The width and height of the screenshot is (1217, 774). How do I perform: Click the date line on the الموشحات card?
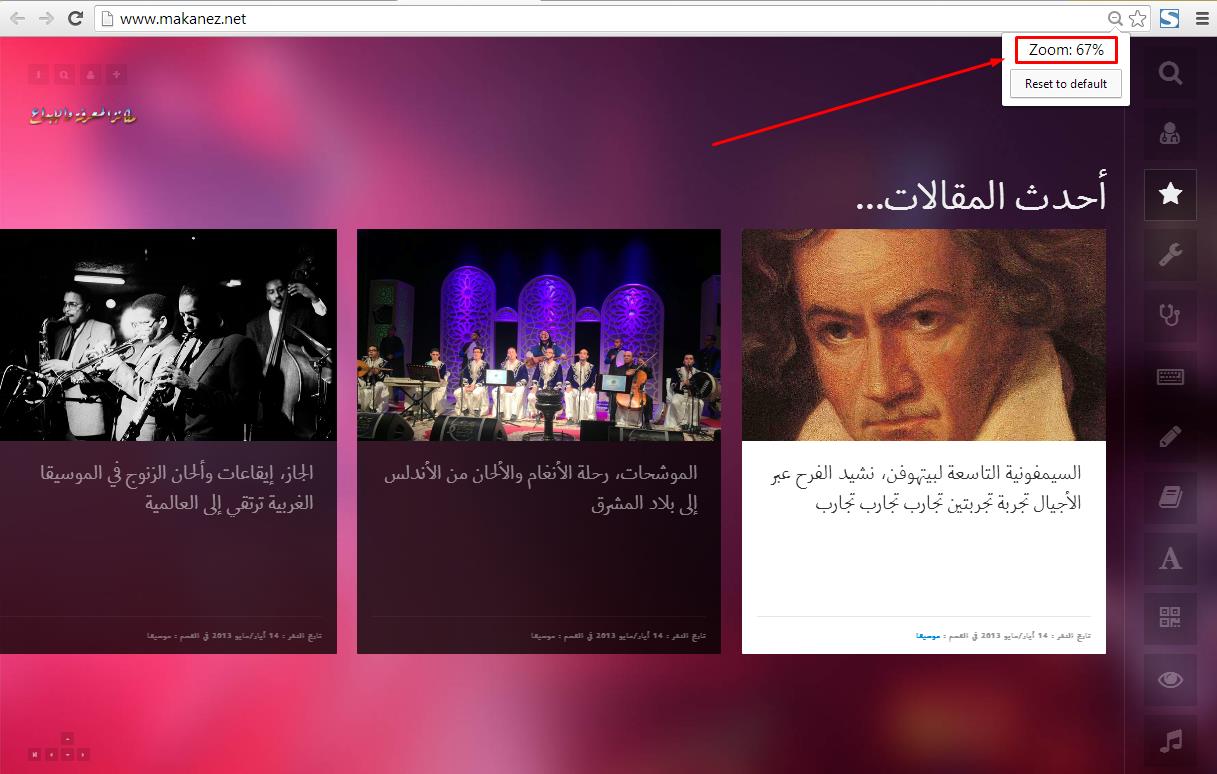pyautogui.click(x=619, y=635)
